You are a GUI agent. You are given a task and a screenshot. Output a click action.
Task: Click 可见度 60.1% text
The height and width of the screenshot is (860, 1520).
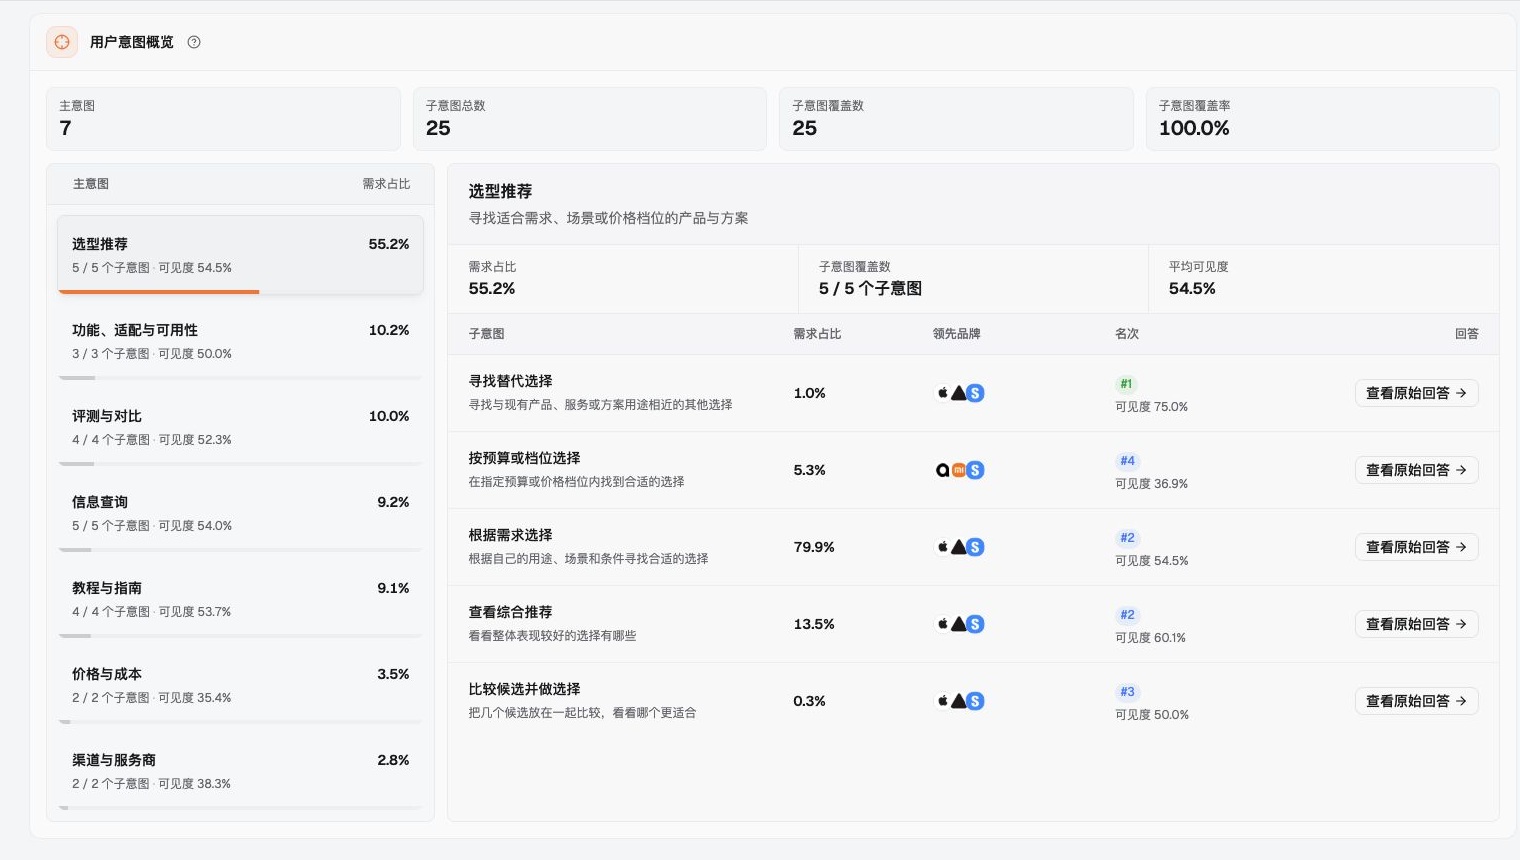1150,638
